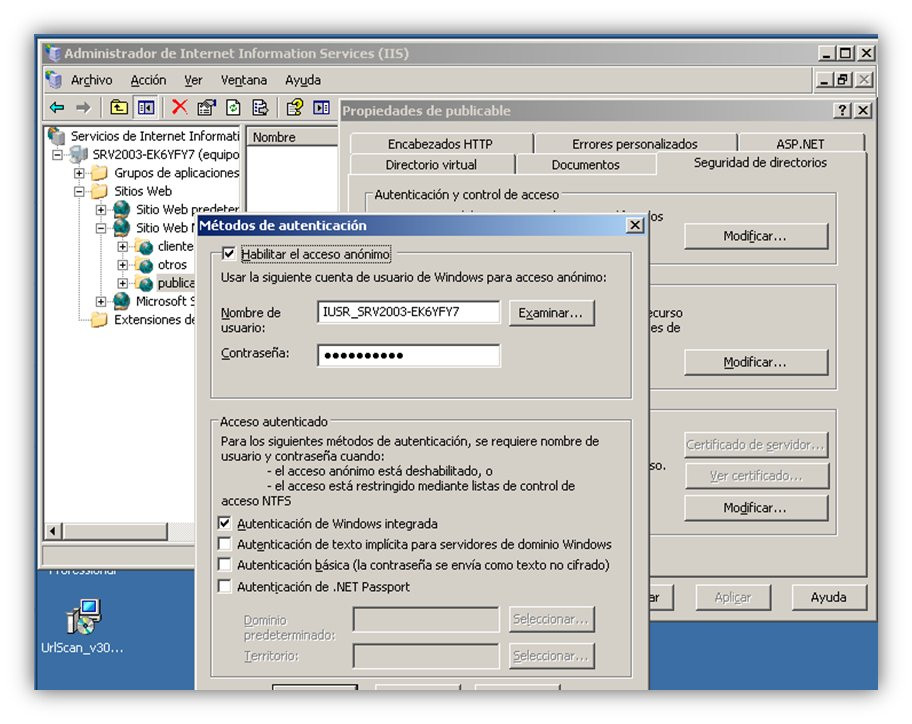Click Examinar button next to user name

pos(551,313)
